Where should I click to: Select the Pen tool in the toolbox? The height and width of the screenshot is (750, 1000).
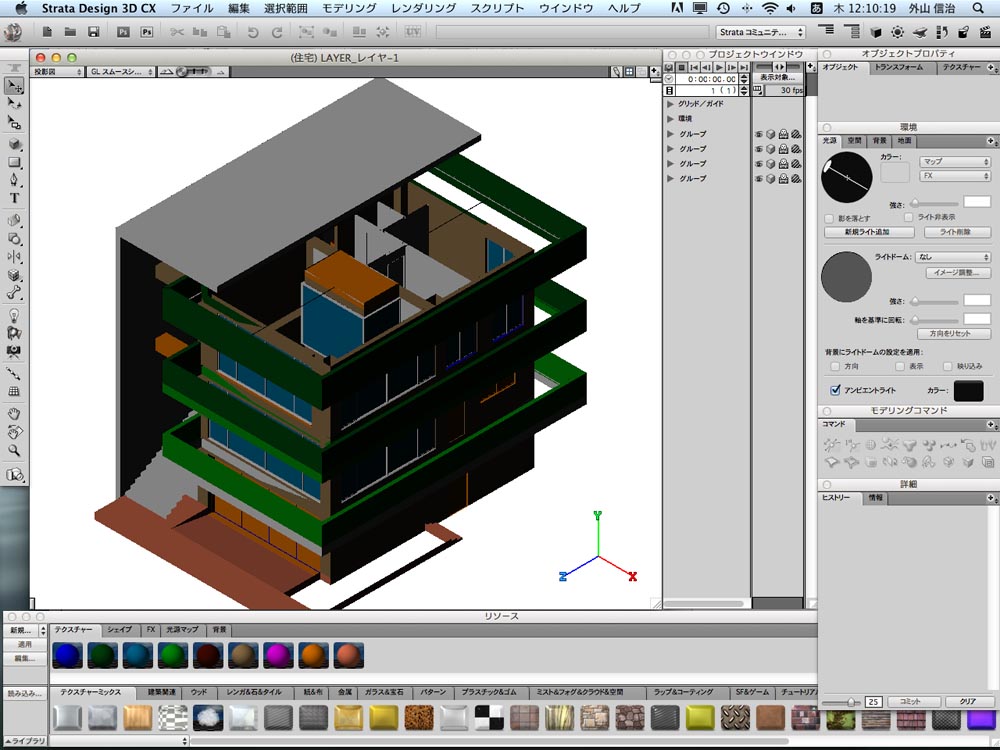coord(15,180)
